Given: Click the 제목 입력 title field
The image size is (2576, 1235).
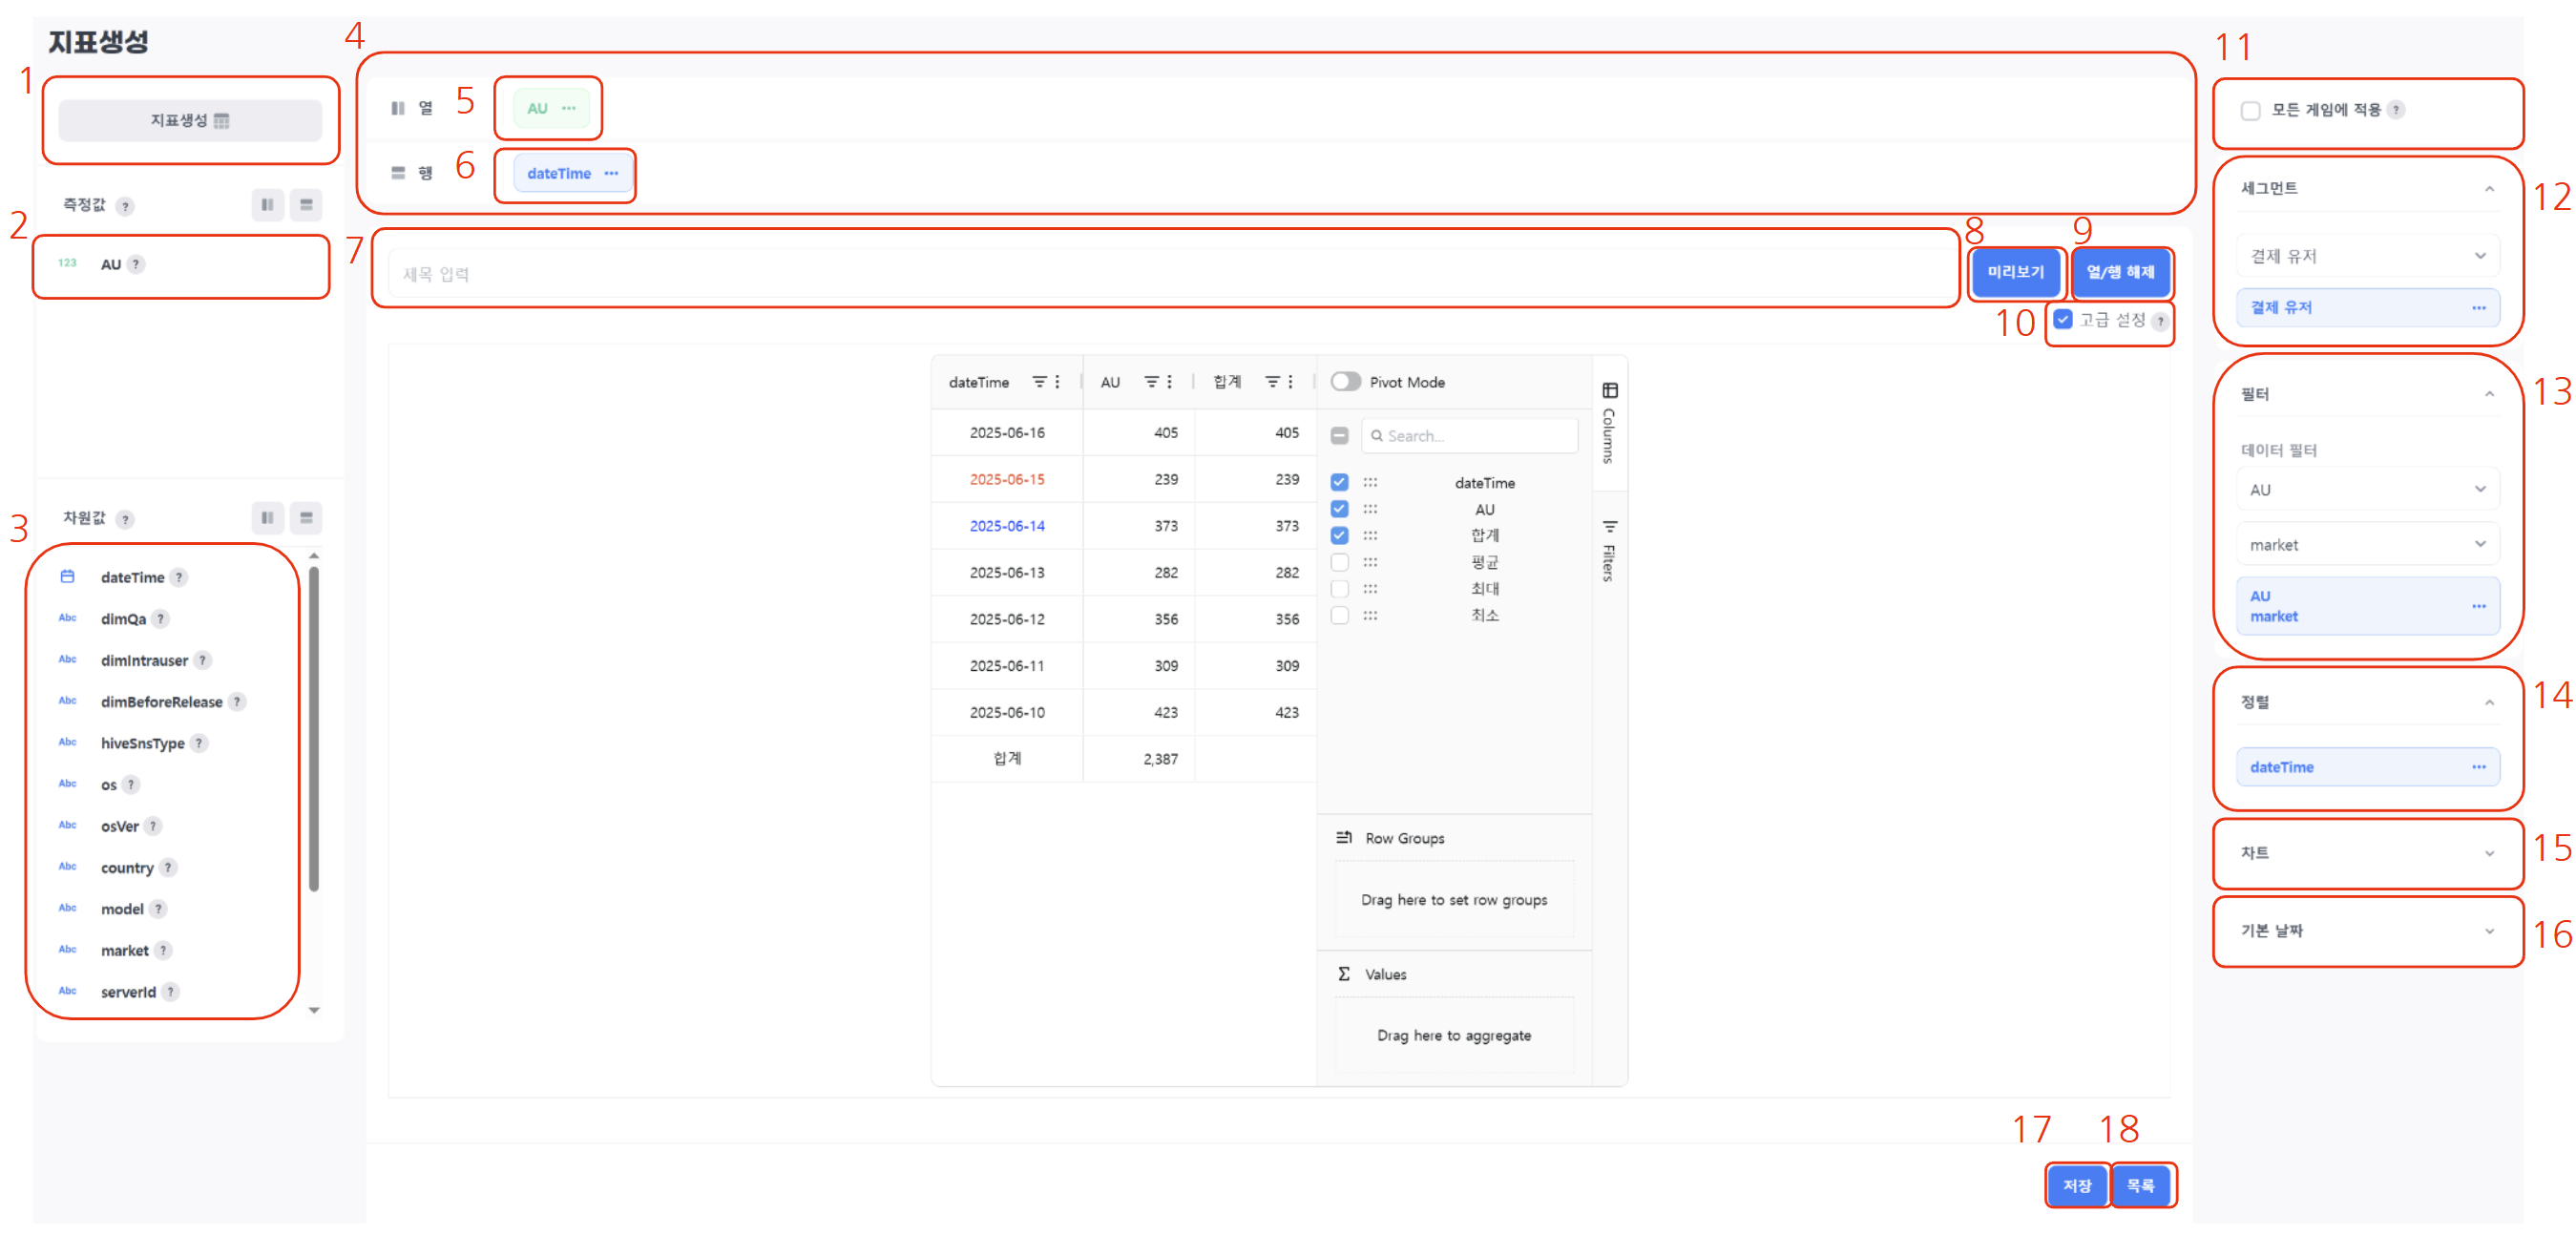Looking at the screenshot, I should point(1170,274).
